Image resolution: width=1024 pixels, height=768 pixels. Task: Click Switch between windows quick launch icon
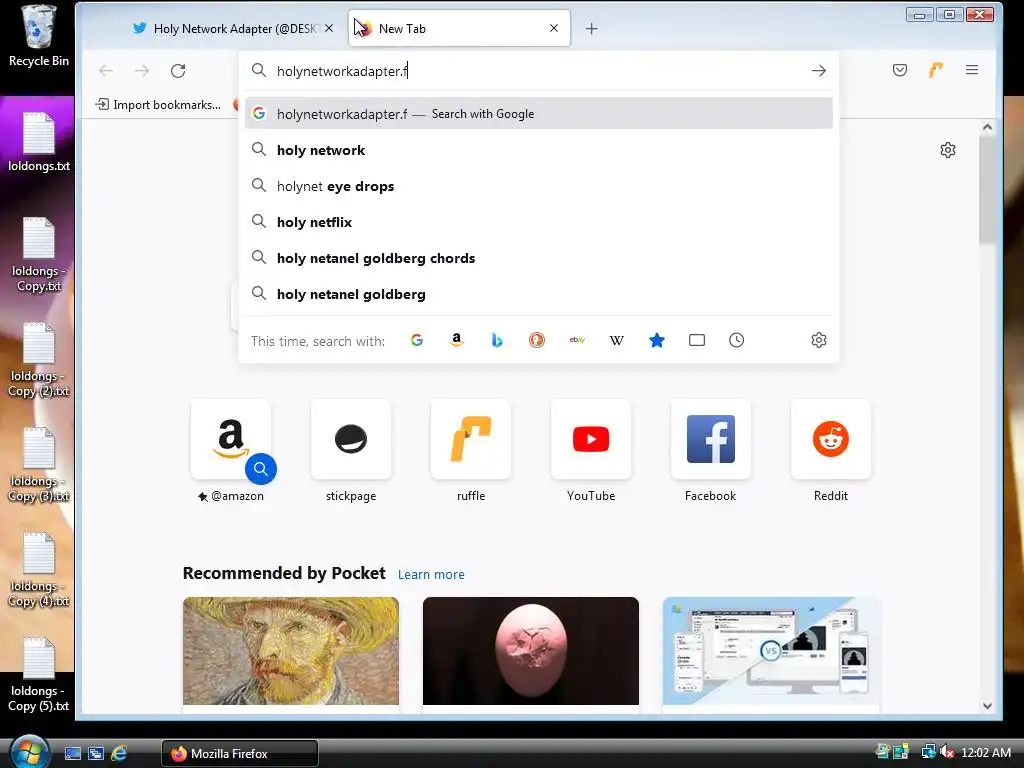[x=96, y=754]
